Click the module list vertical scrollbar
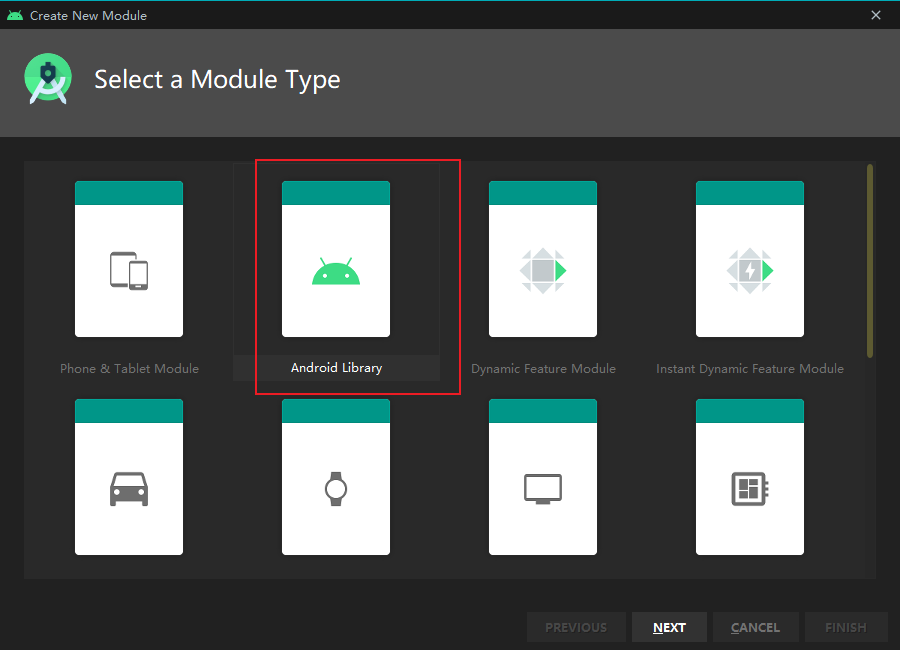This screenshot has width=900, height=650. click(870, 261)
